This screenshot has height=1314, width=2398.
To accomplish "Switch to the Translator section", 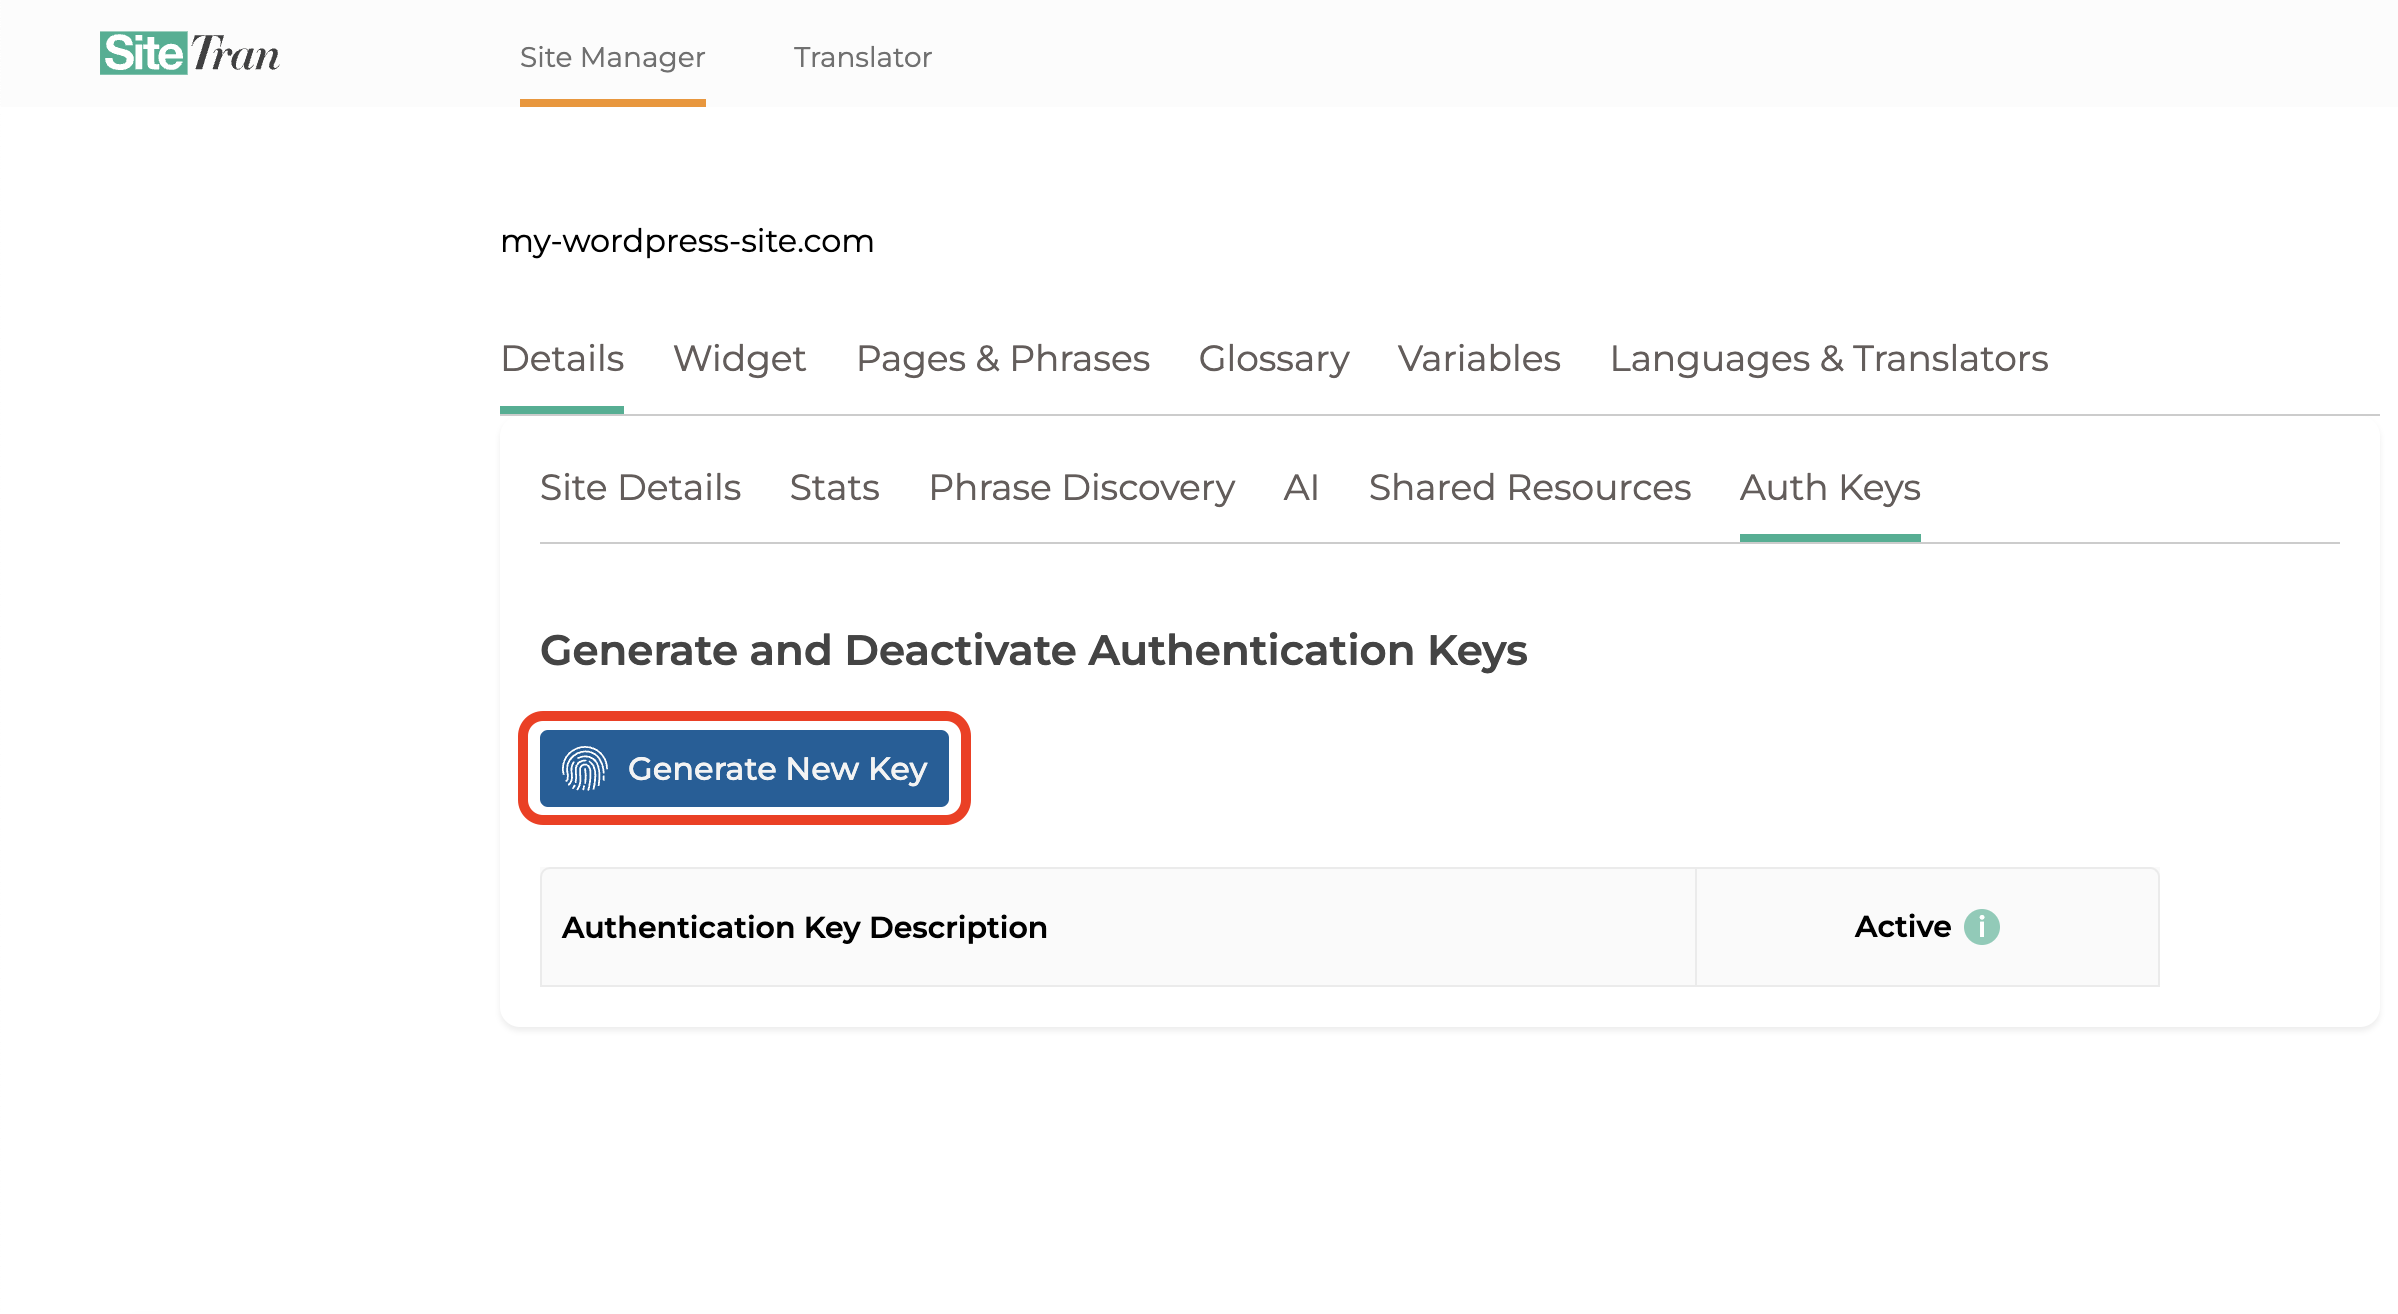I will pyautogui.click(x=861, y=57).
